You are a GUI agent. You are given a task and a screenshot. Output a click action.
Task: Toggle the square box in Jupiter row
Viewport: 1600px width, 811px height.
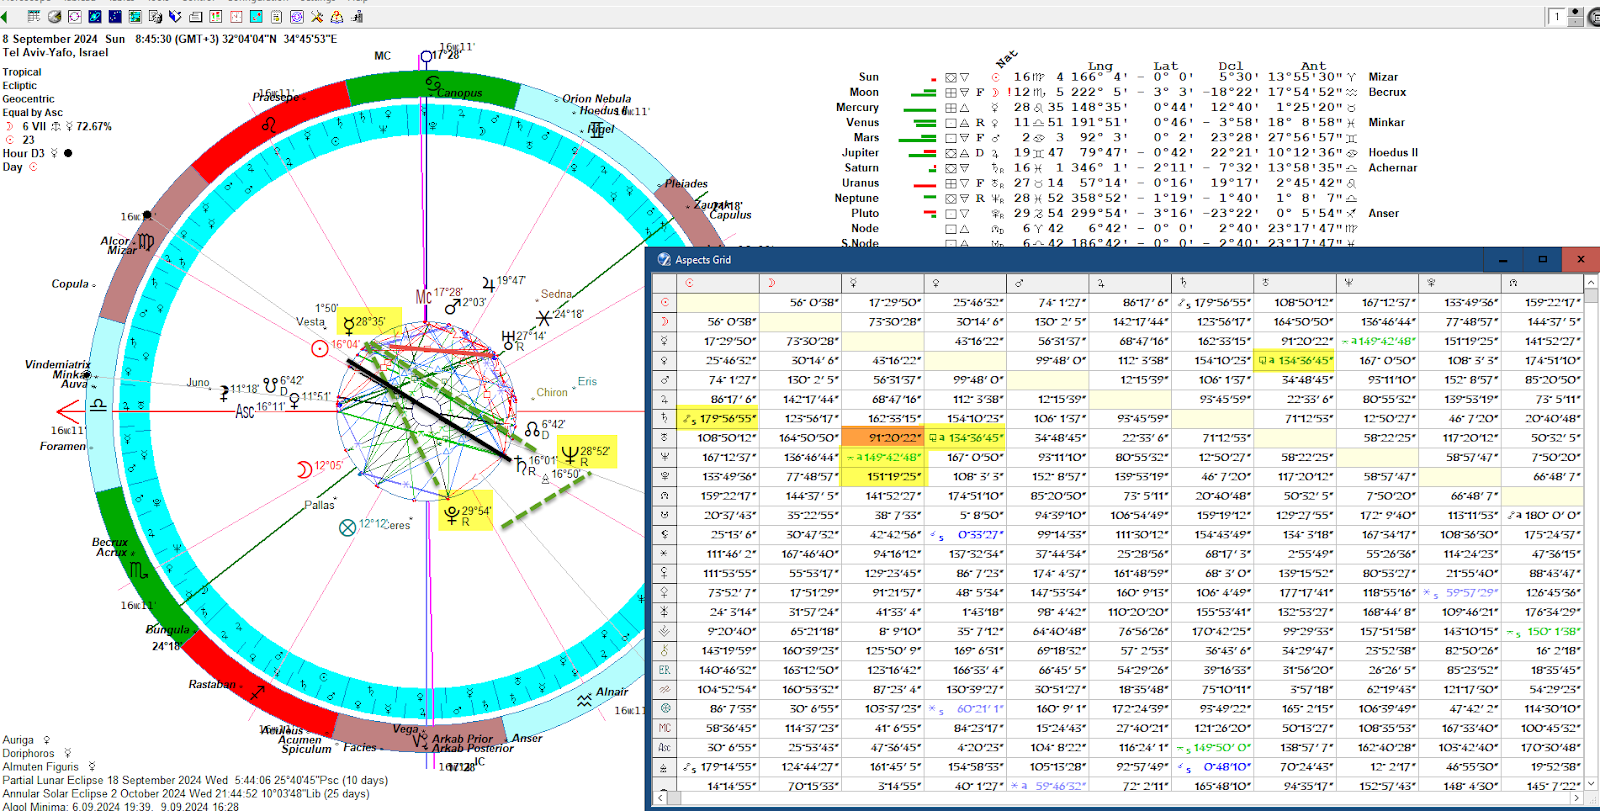pyautogui.click(x=951, y=153)
